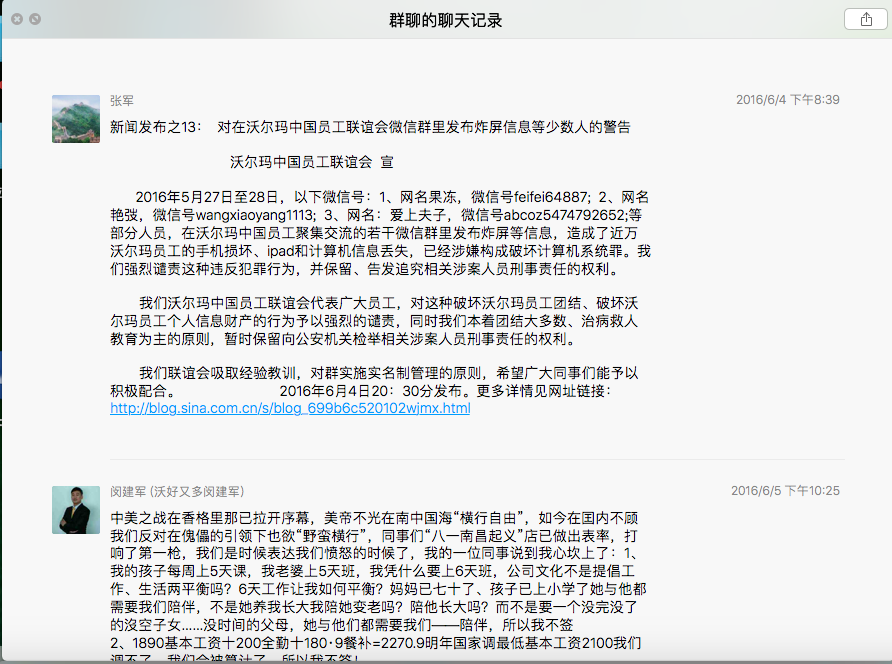The width and height of the screenshot is (892, 664).
Task: Open the blog.sina.com.cn hyperlink
Action: click(290, 409)
